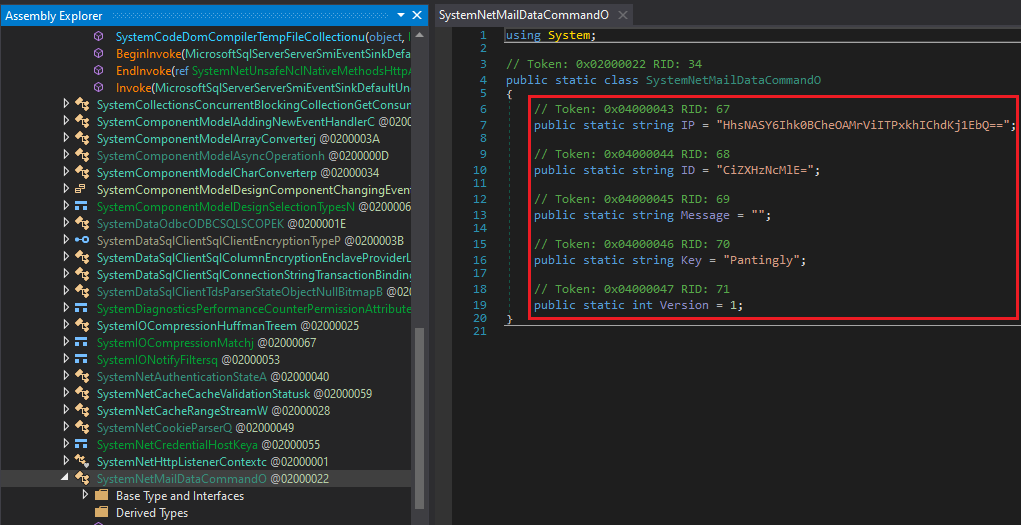This screenshot has width=1021, height=525.
Task: Click the "using System;" line
Action: click(551, 35)
